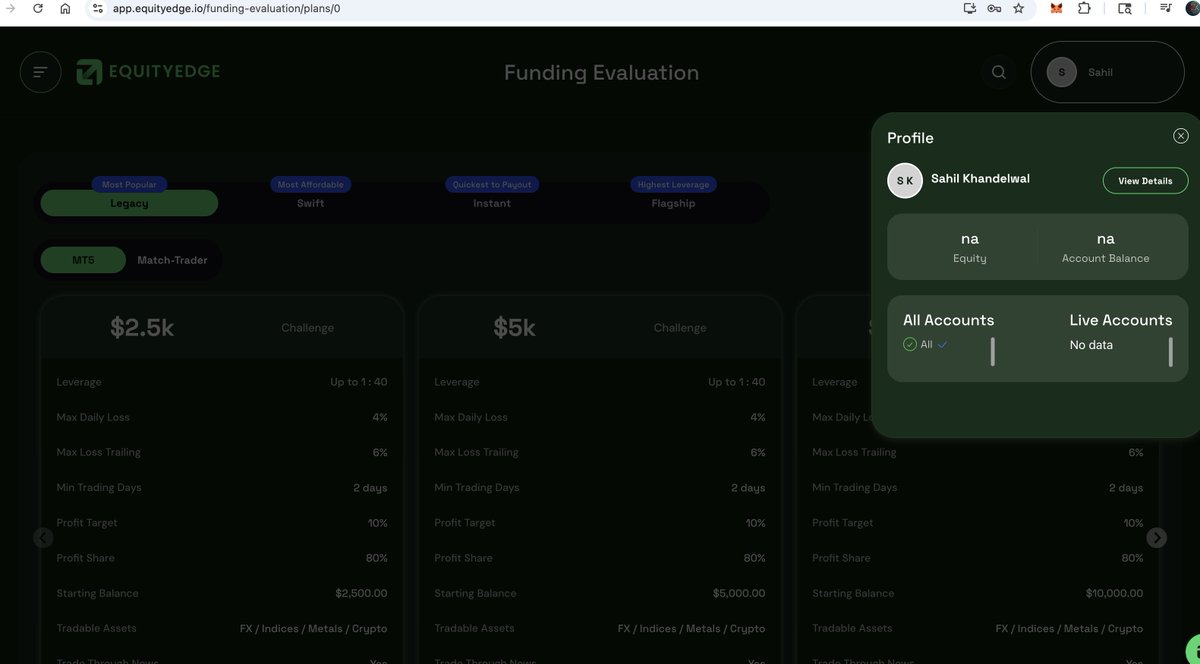
Task: Click the Account Balance label
Action: coord(1105,258)
